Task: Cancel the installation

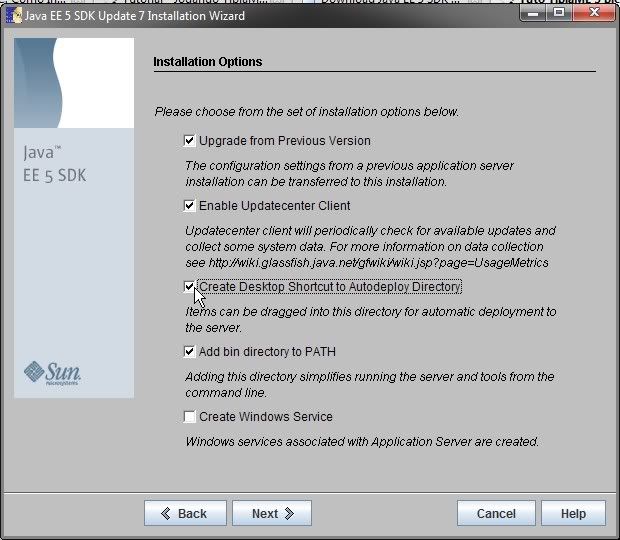Action: click(496, 513)
